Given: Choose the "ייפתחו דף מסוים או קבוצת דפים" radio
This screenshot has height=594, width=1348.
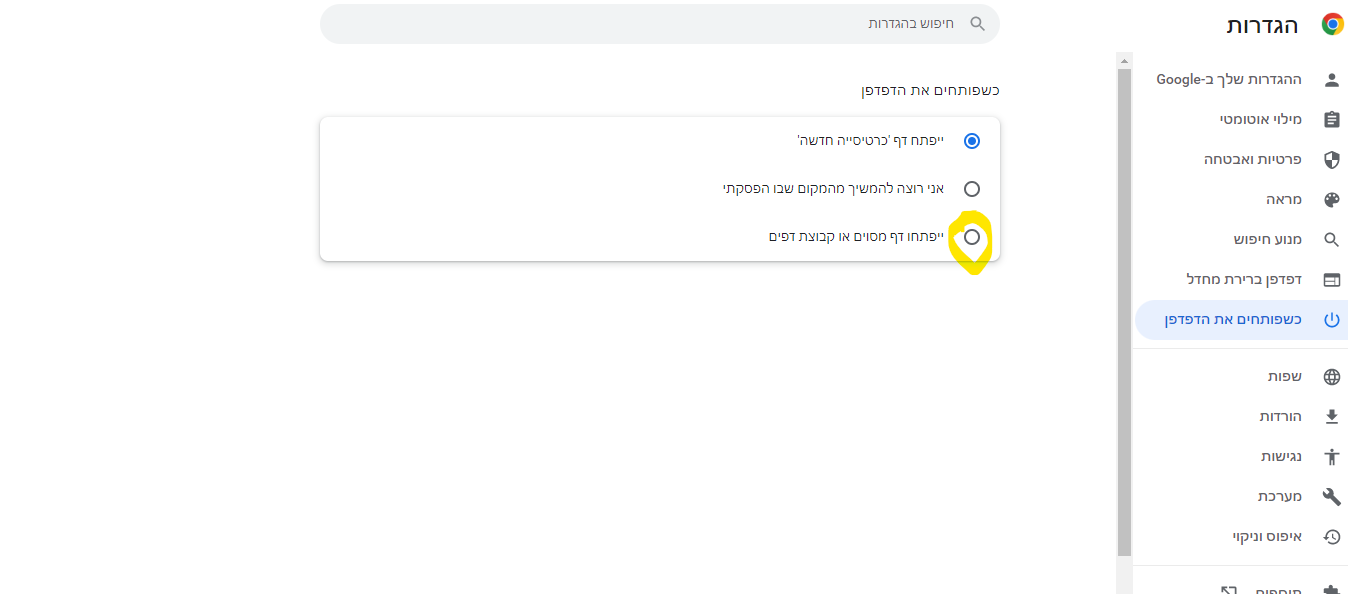Looking at the screenshot, I should pyautogui.click(x=971, y=237).
